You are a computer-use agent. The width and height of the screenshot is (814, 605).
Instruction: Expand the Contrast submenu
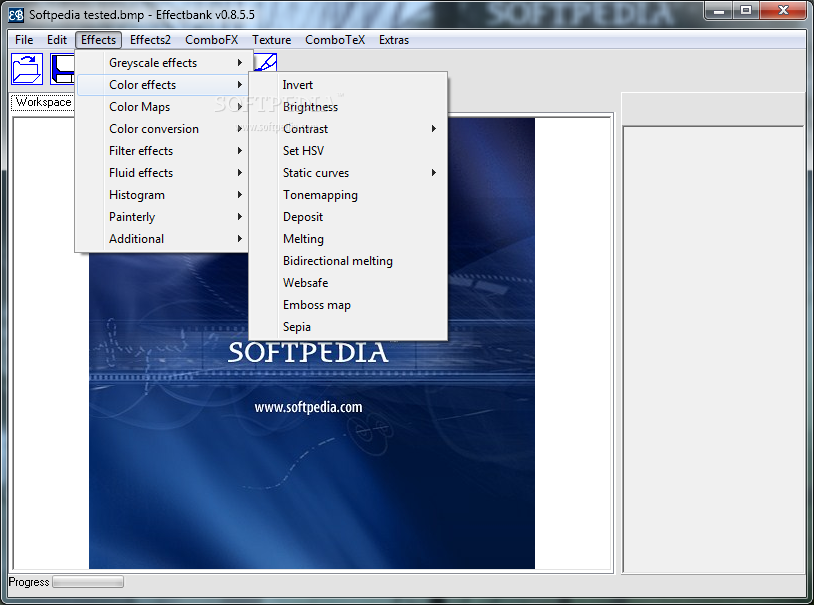pos(348,129)
